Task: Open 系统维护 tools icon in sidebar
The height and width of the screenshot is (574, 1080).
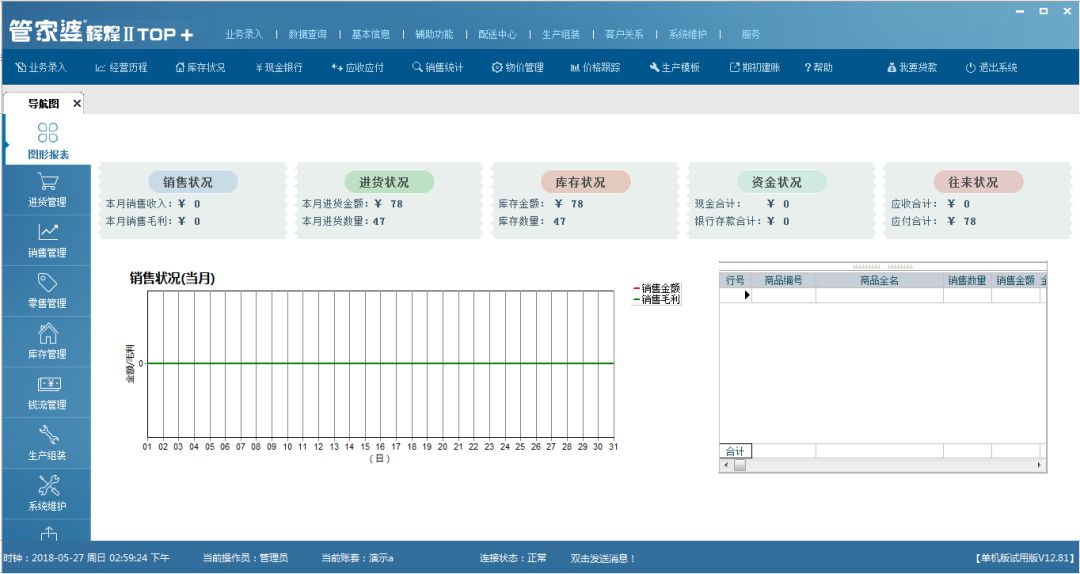Action: (x=47, y=486)
